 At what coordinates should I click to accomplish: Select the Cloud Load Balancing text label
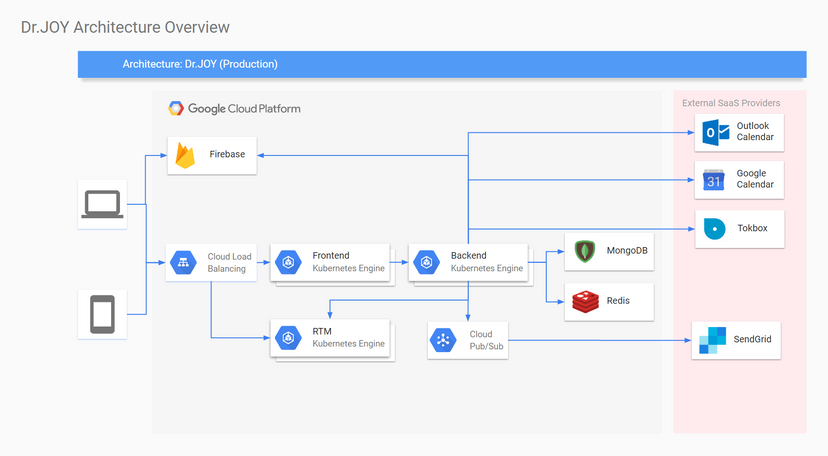pos(229,263)
